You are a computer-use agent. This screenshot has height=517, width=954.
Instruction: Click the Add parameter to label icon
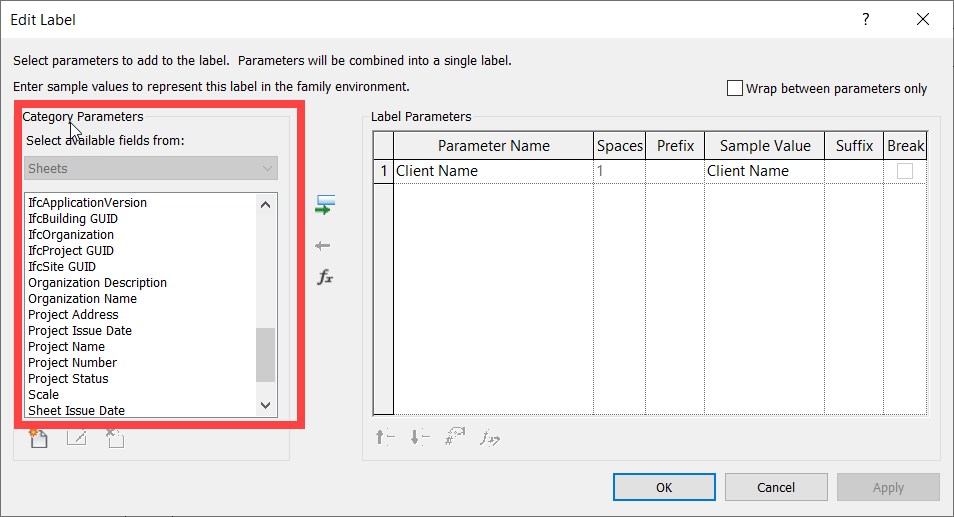pos(325,205)
